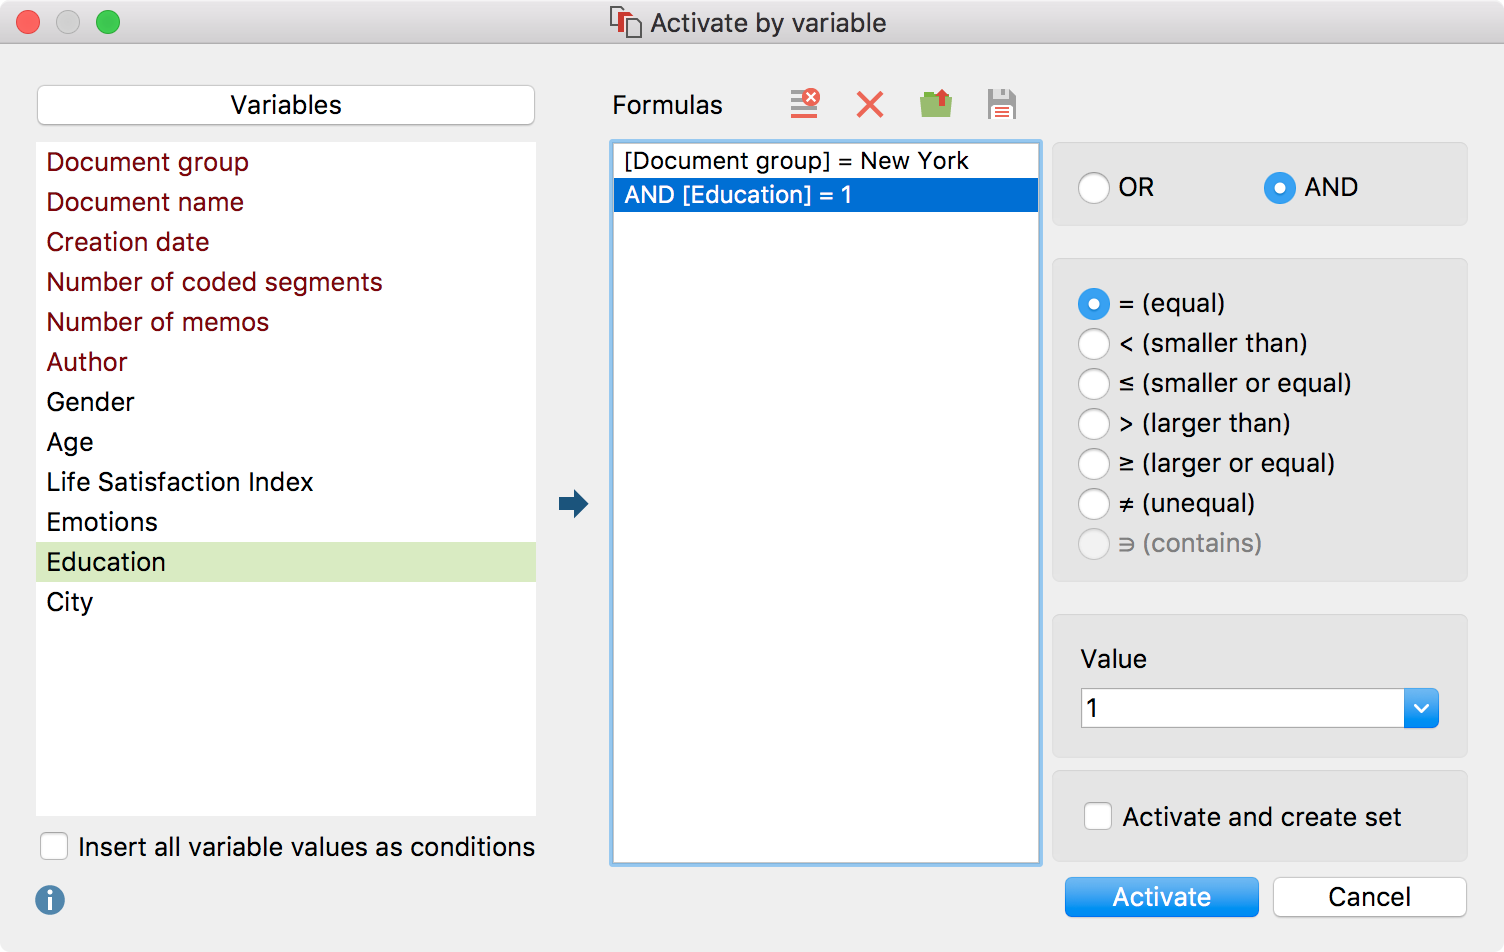Select Gender variable
Screen dimensions: 1504x952
(286, 402)
